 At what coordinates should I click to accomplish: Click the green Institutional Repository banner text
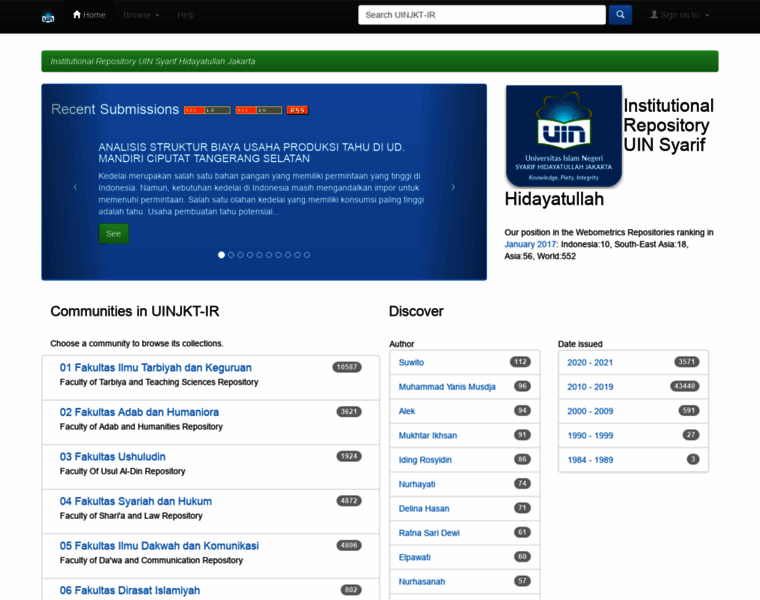pyautogui.click(x=153, y=62)
